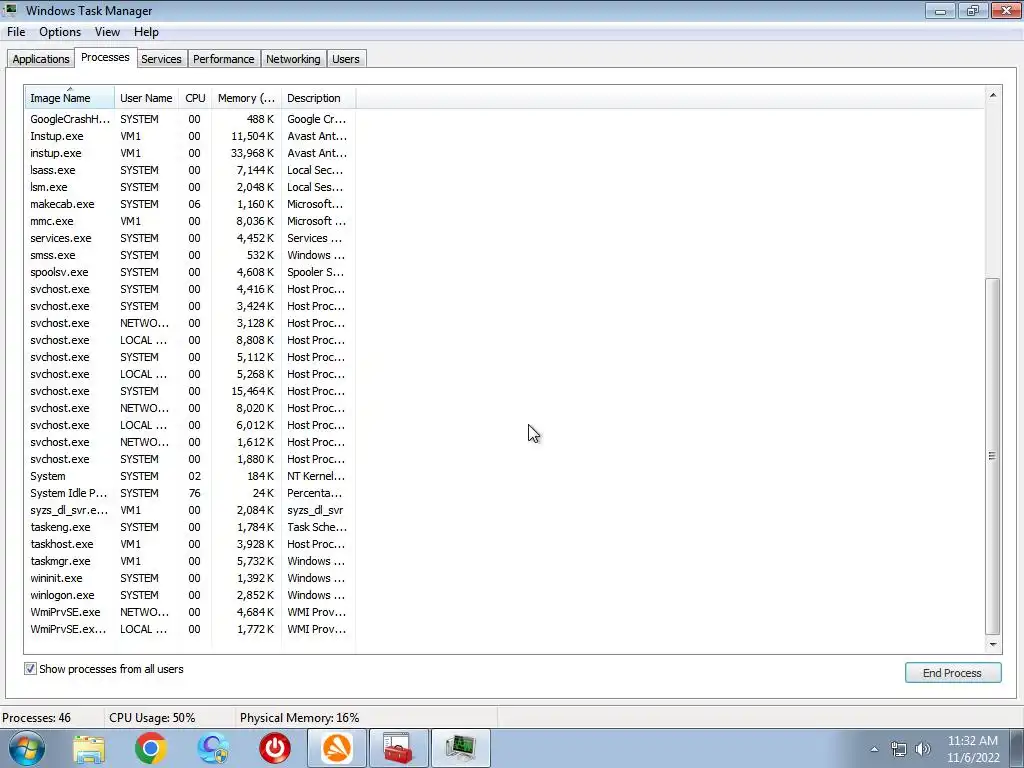Viewport: 1024px width, 768px height.
Task: Show hidden system tray icons arrow
Action: click(x=874, y=749)
